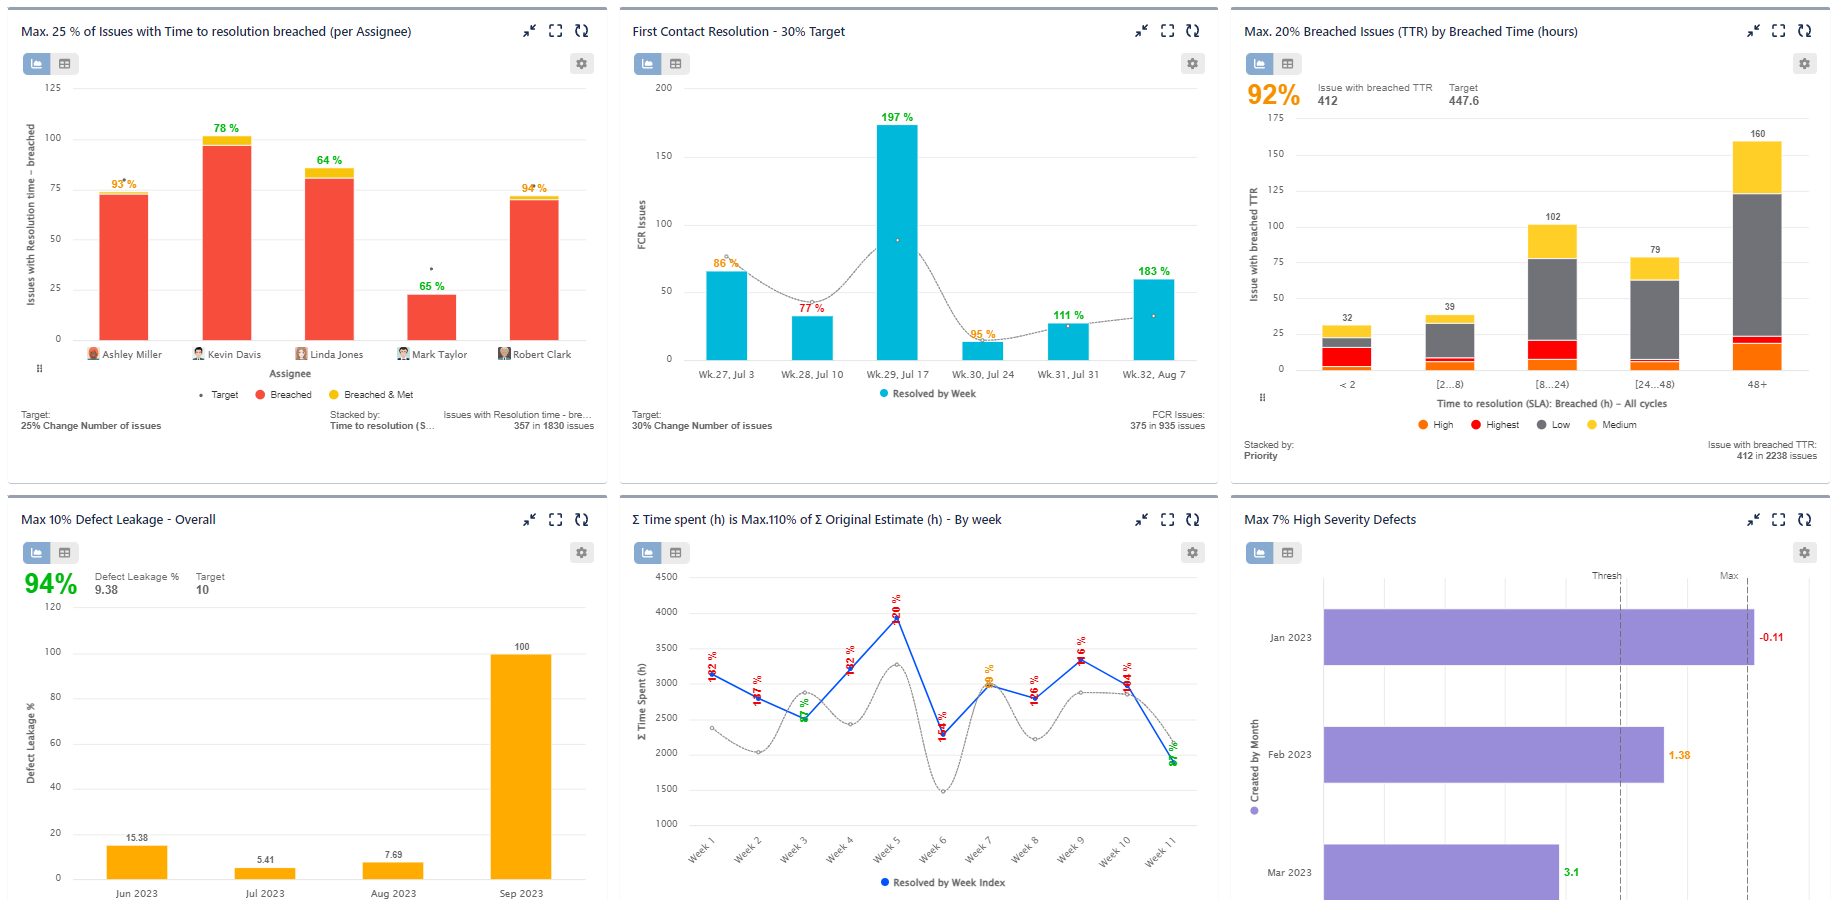Open fullscreen for Max 7% High Severity Defects gadget
The width and height of the screenshot is (1840, 900).
point(1778,520)
